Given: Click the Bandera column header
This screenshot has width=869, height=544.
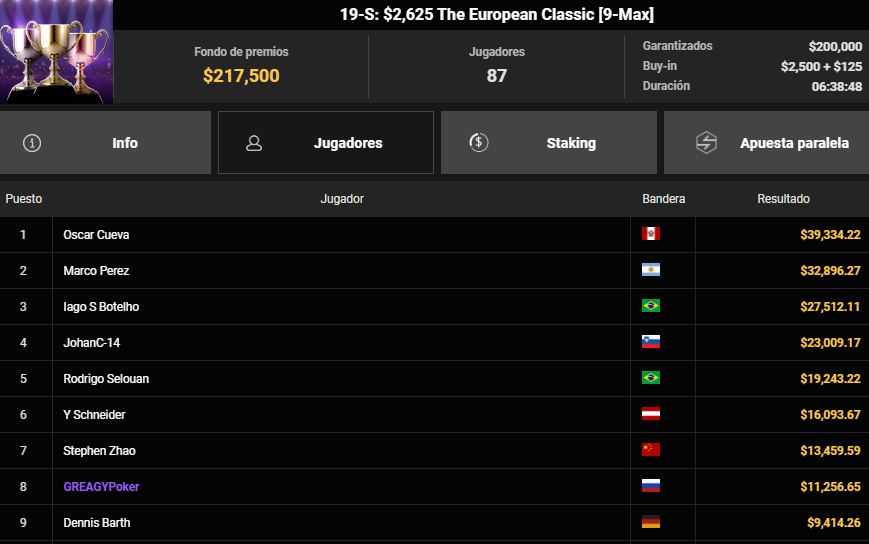Looking at the screenshot, I should (663, 198).
